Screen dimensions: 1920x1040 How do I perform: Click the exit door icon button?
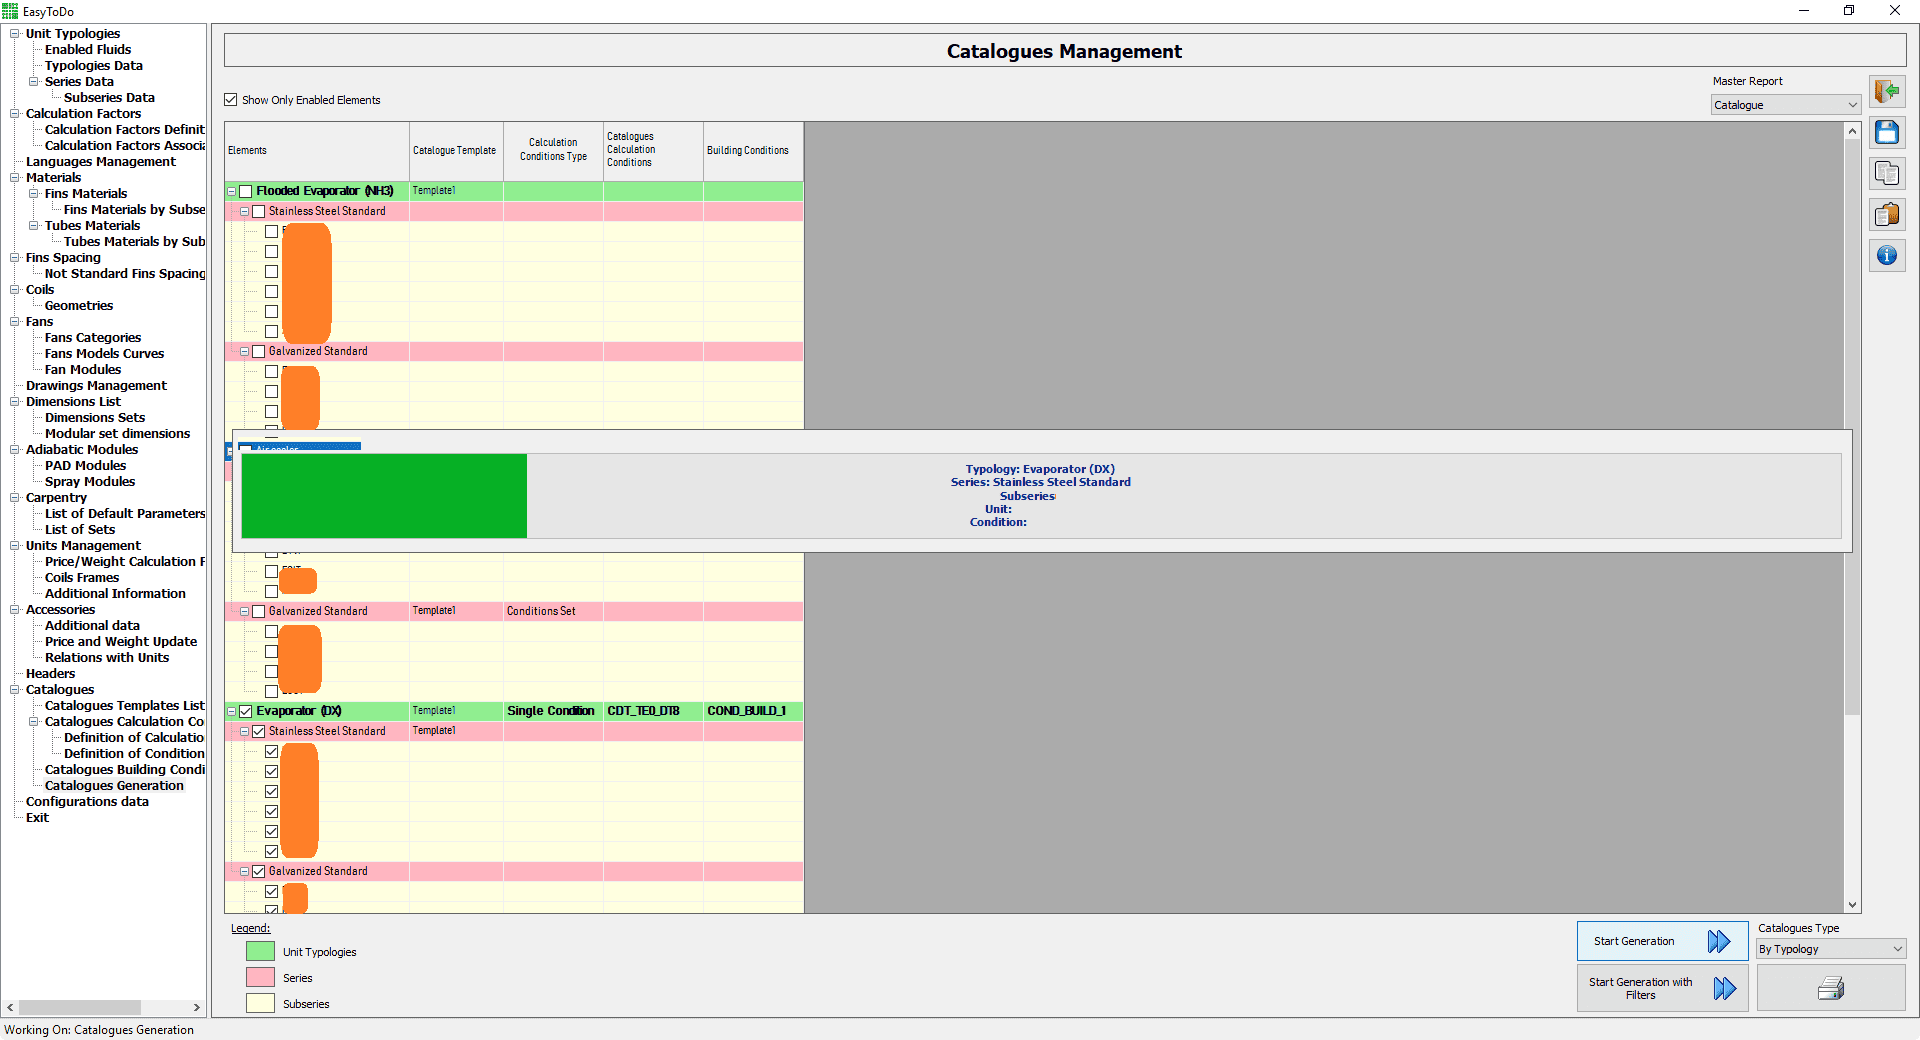pos(1887,92)
